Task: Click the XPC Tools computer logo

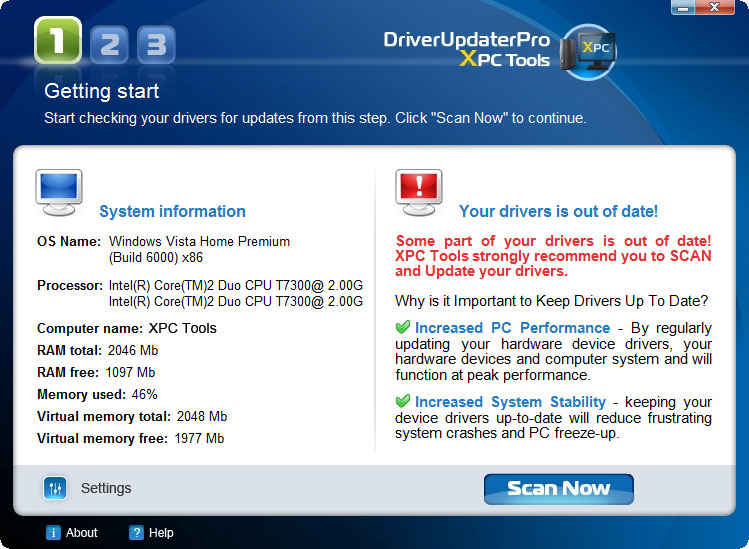Action: pos(588,52)
